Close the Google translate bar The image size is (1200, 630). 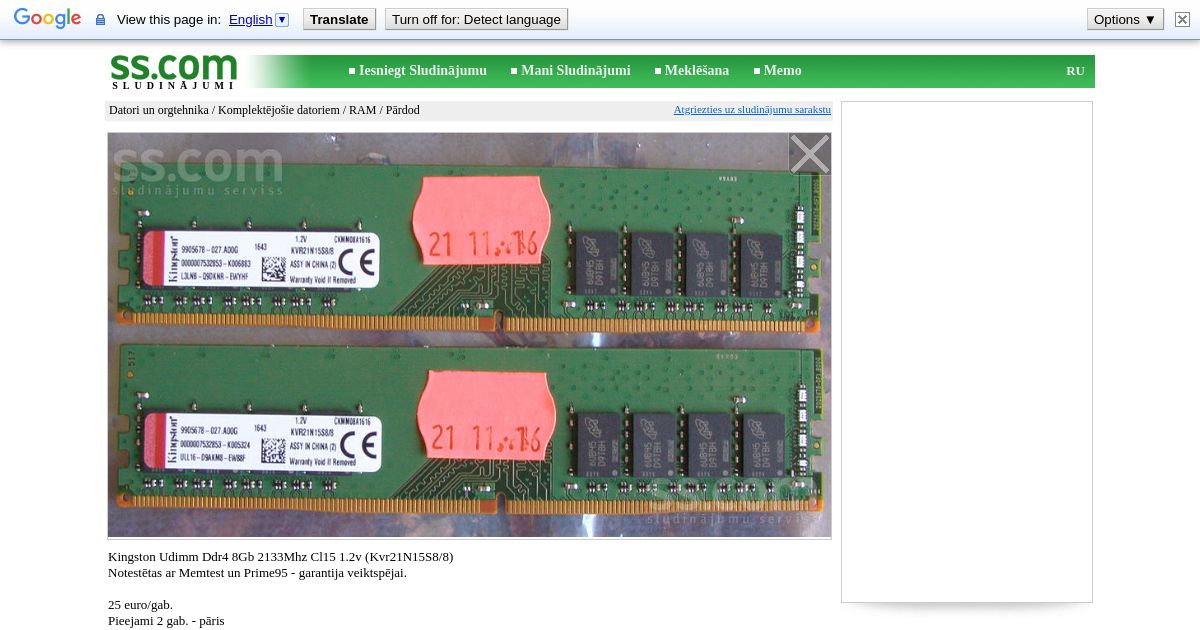(1182, 19)
